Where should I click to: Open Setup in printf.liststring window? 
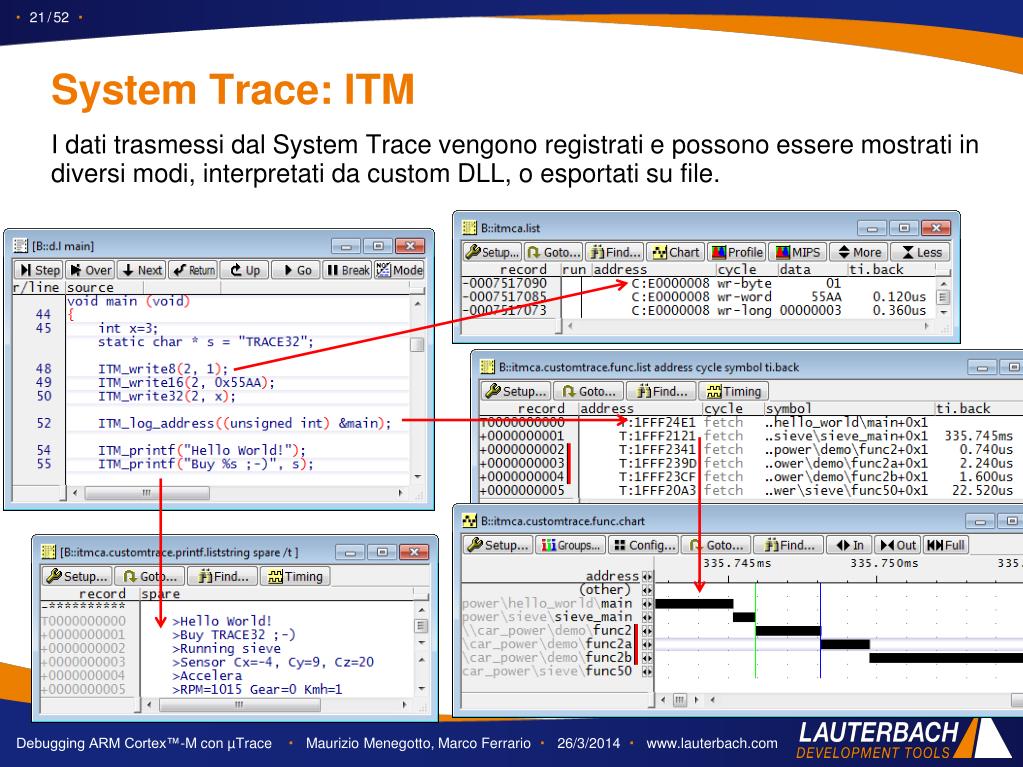click(77, 576)
